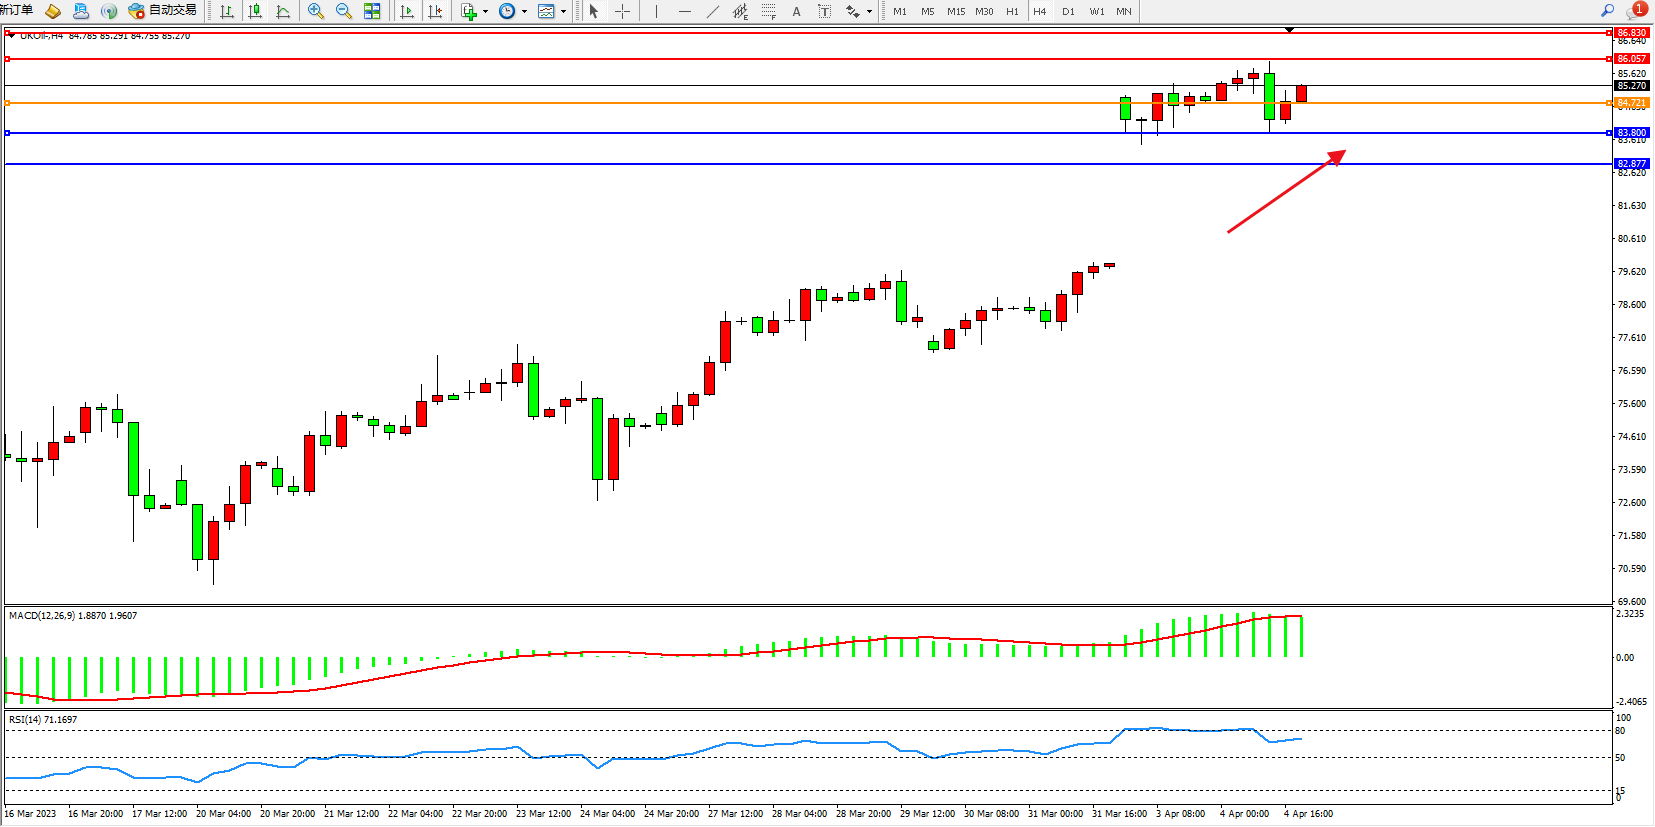Switch chart to bar chart mode
Screen dimensions: 1655x827
227,11
